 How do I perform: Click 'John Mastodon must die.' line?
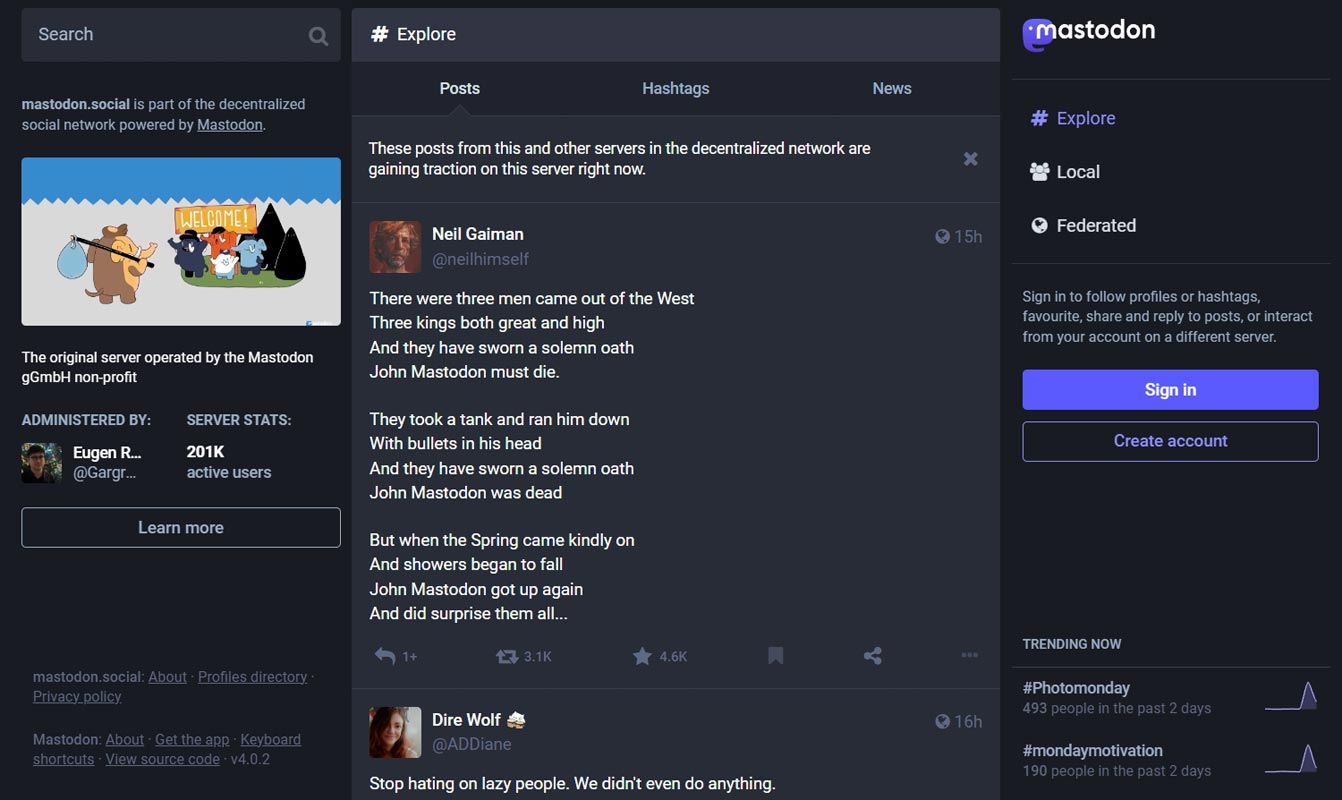click(465, 372)
